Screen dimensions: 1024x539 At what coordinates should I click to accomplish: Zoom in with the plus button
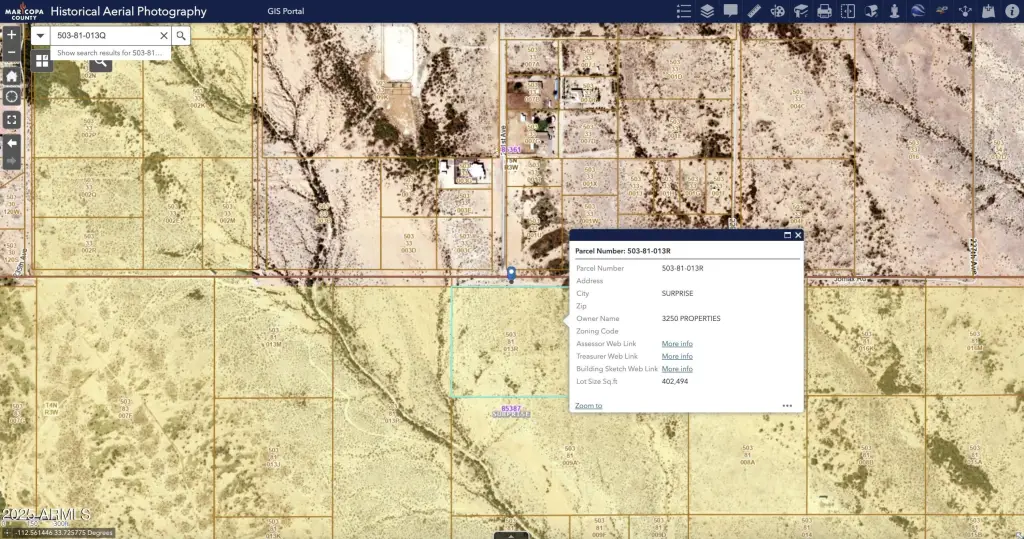tap(12, 33)
